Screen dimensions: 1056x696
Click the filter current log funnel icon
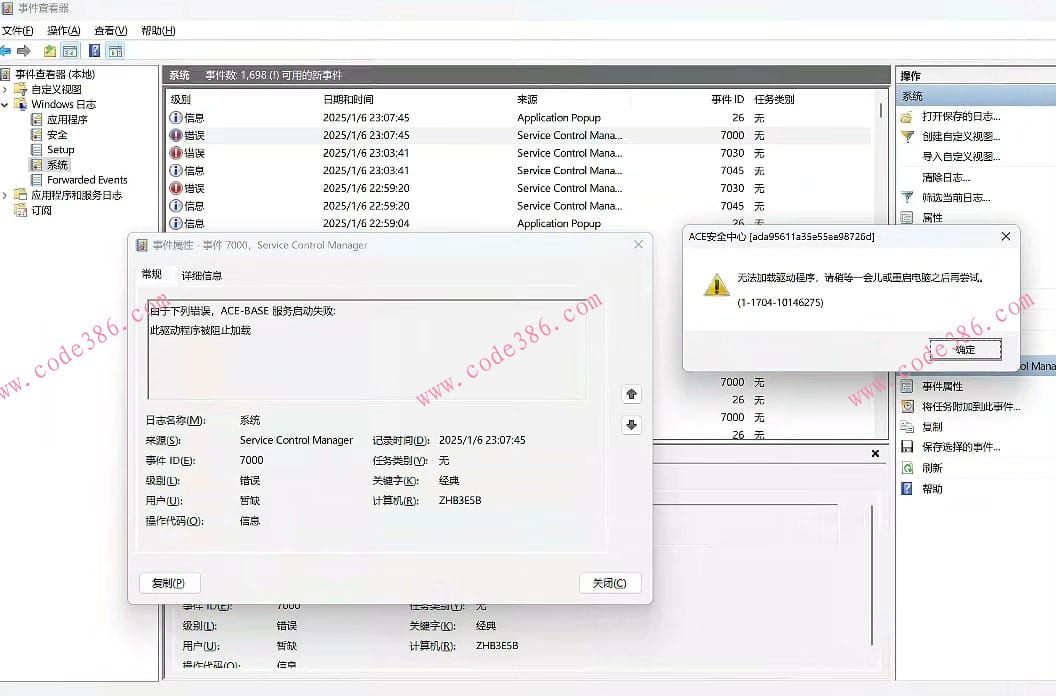[907, 197]
